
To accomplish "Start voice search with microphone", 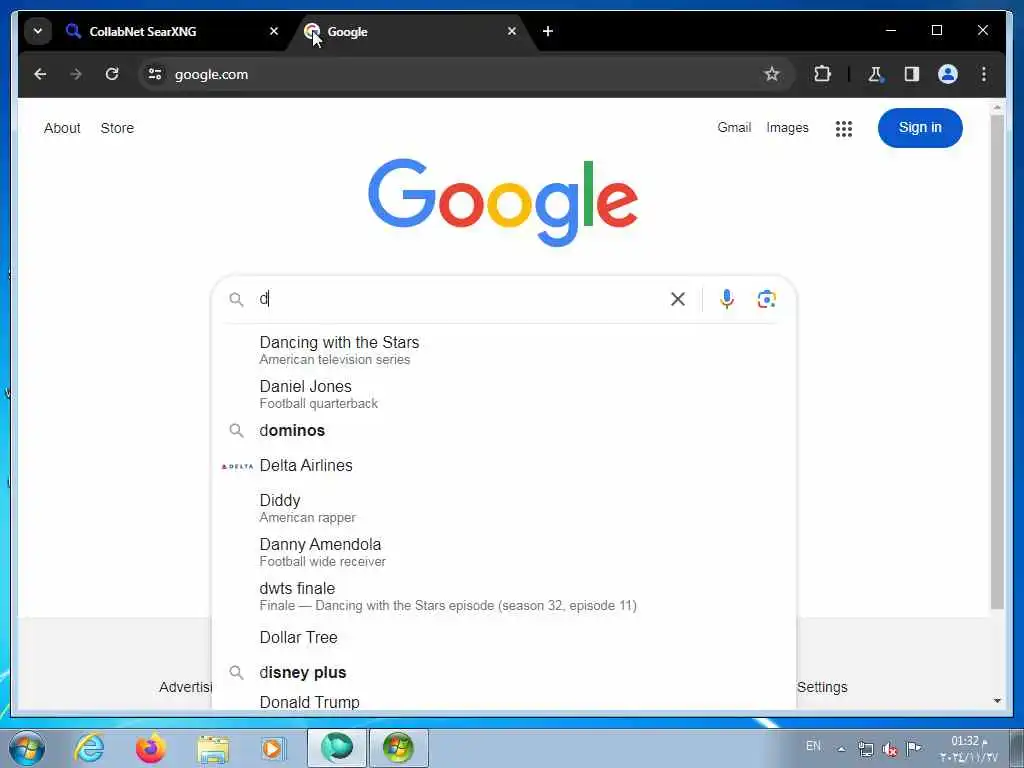I will (x=726, y=299).
